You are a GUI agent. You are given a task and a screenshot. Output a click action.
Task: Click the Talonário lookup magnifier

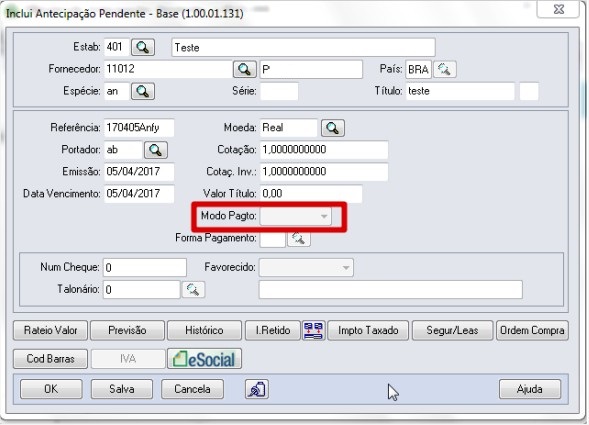click(193, 290)
